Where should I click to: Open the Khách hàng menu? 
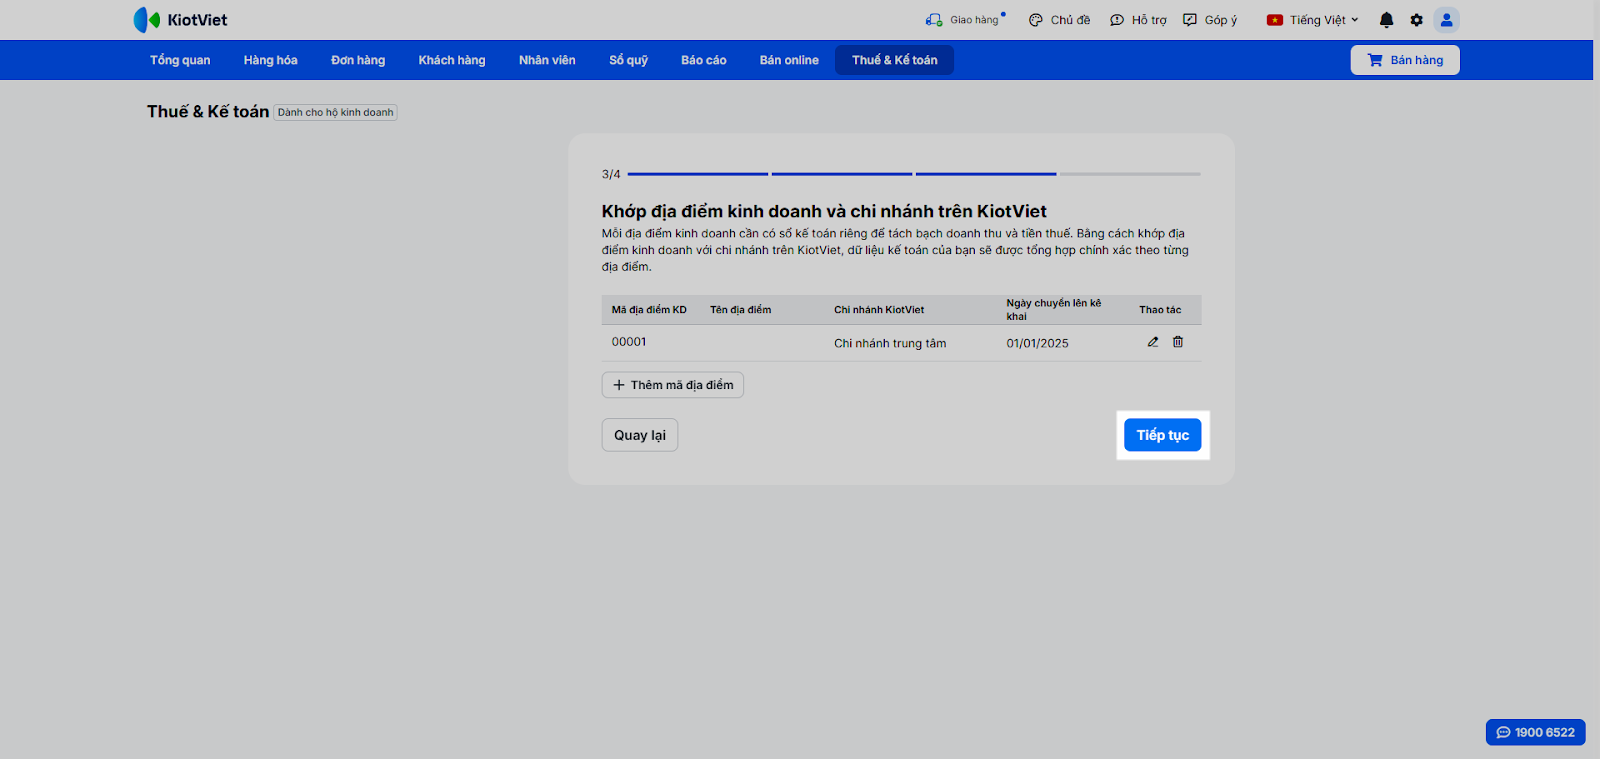pyautogui.click(x=452, y=60)
